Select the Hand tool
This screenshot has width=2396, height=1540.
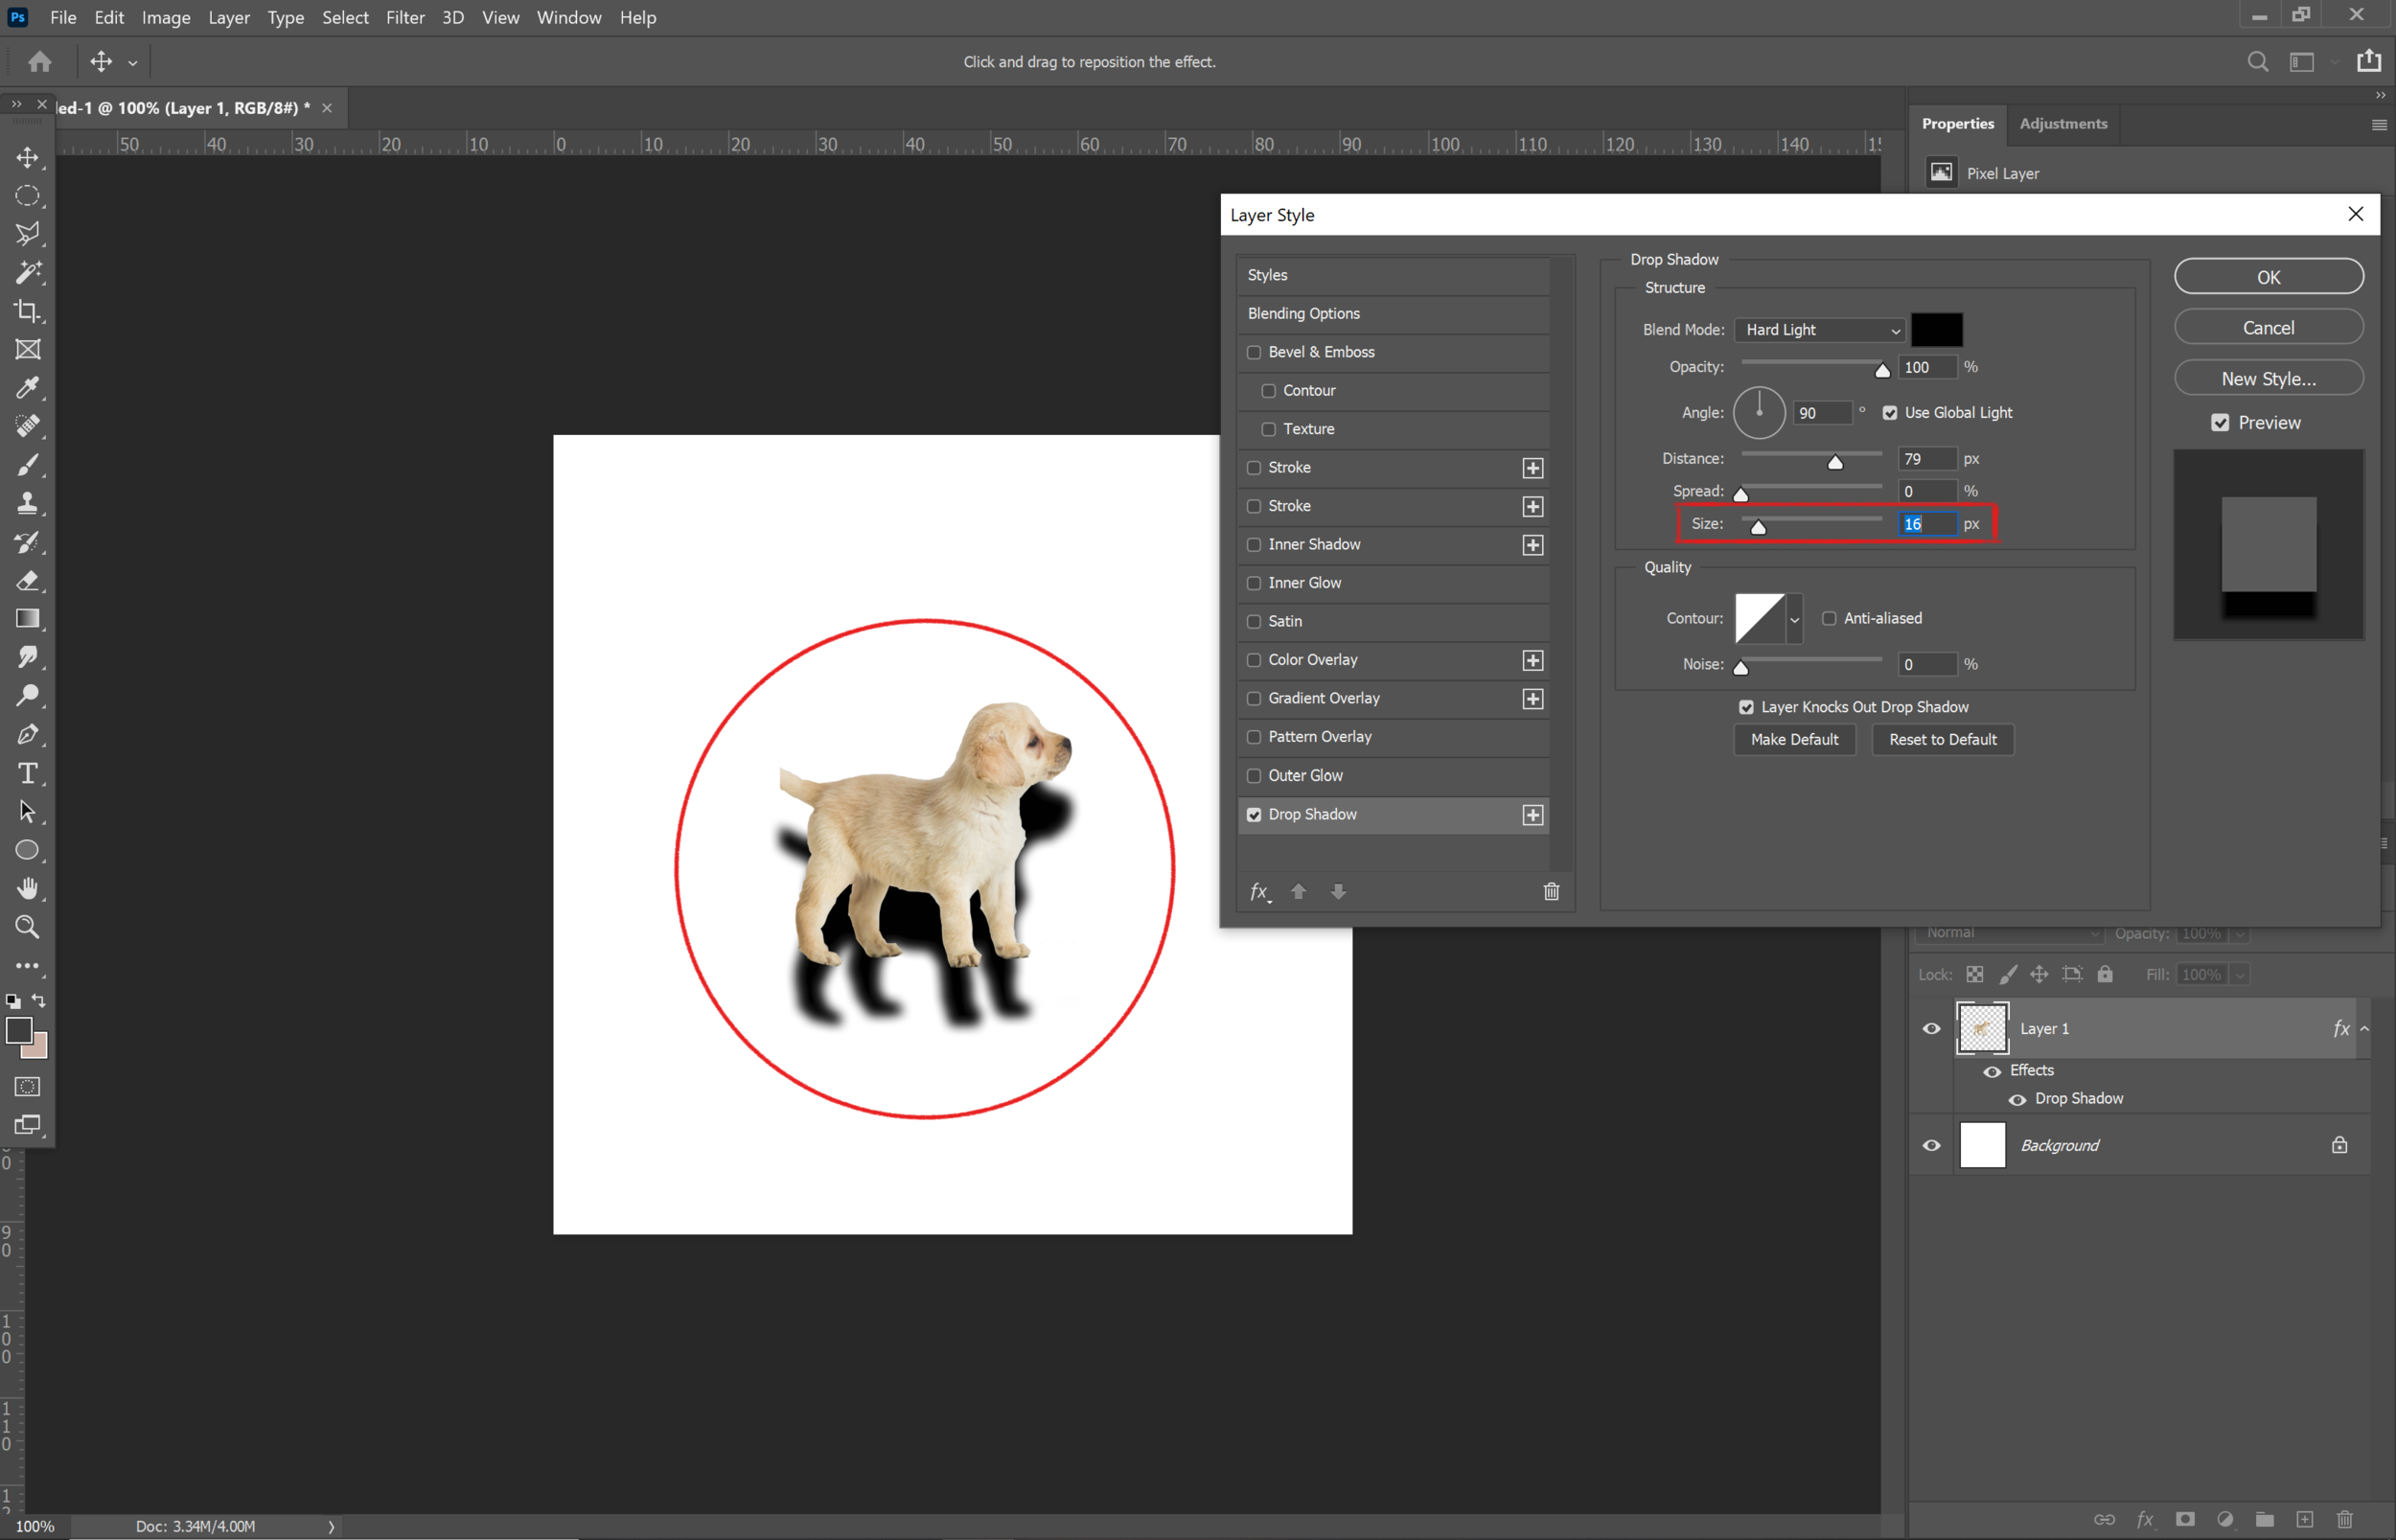[28, 888]
